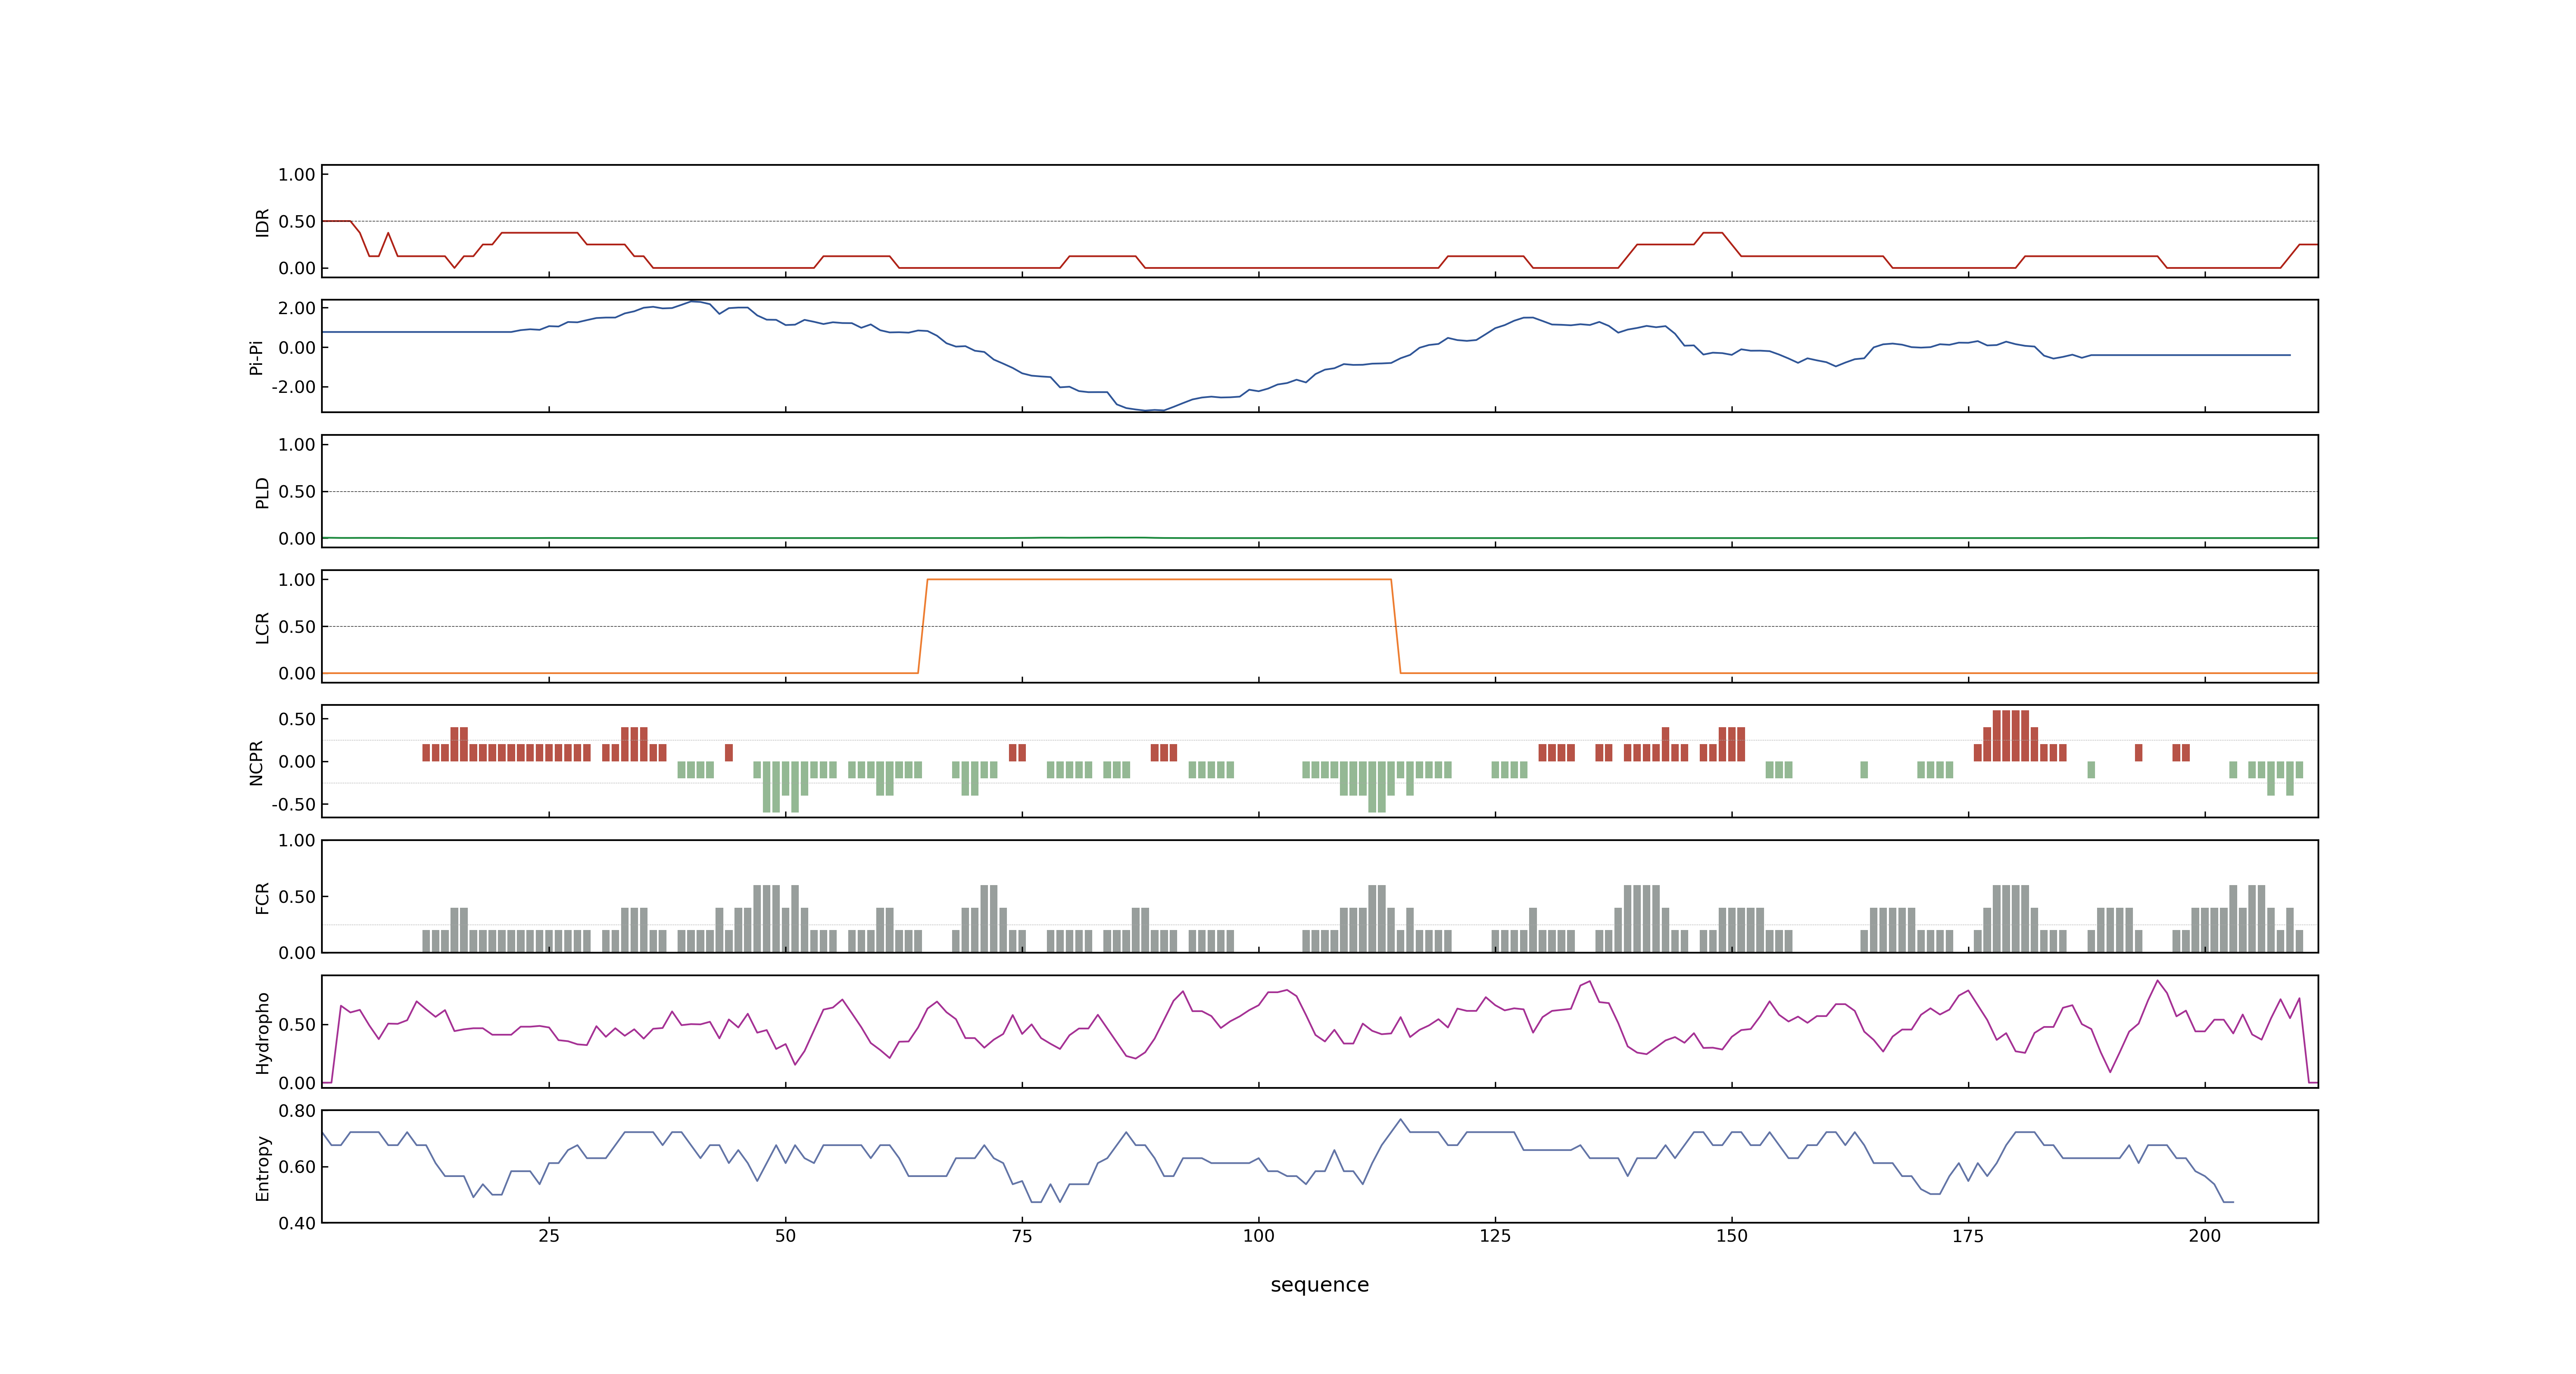The height and width of the screenshot is (1374, 2576).
Task: Click the 0.40 tick on Entropy axis
Action: coord(297,1223)
